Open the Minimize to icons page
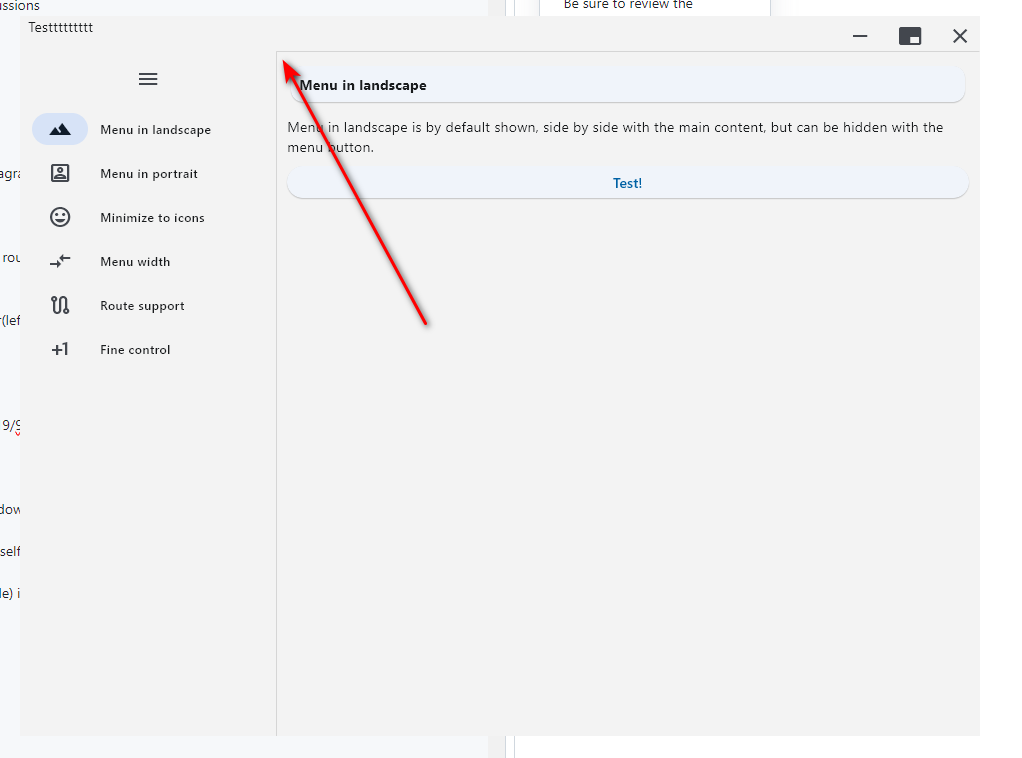 [151, 217]
